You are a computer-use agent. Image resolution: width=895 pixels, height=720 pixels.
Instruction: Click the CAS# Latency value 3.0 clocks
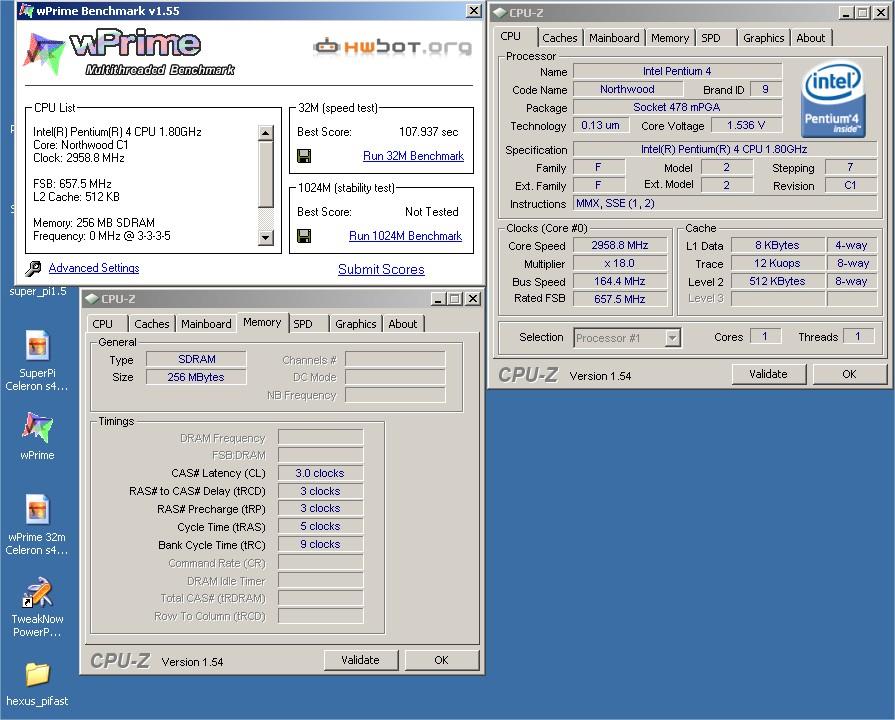click(x=320, y=473)
